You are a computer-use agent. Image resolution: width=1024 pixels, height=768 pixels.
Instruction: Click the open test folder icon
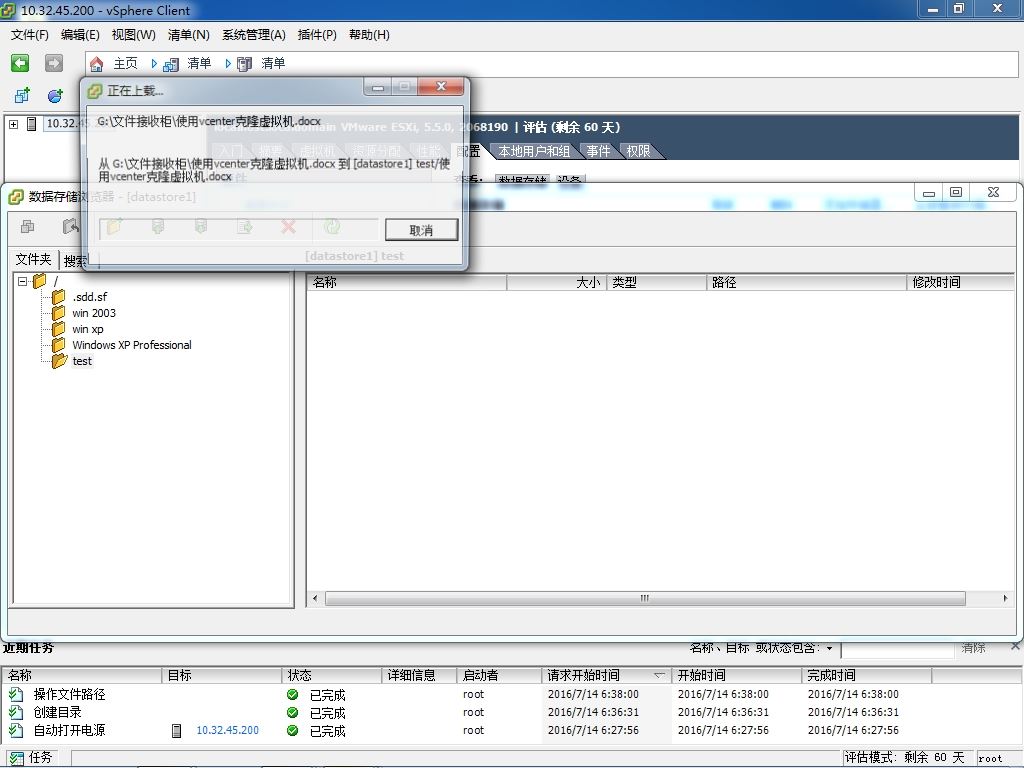pyautogui.click(x=59, y=361)
